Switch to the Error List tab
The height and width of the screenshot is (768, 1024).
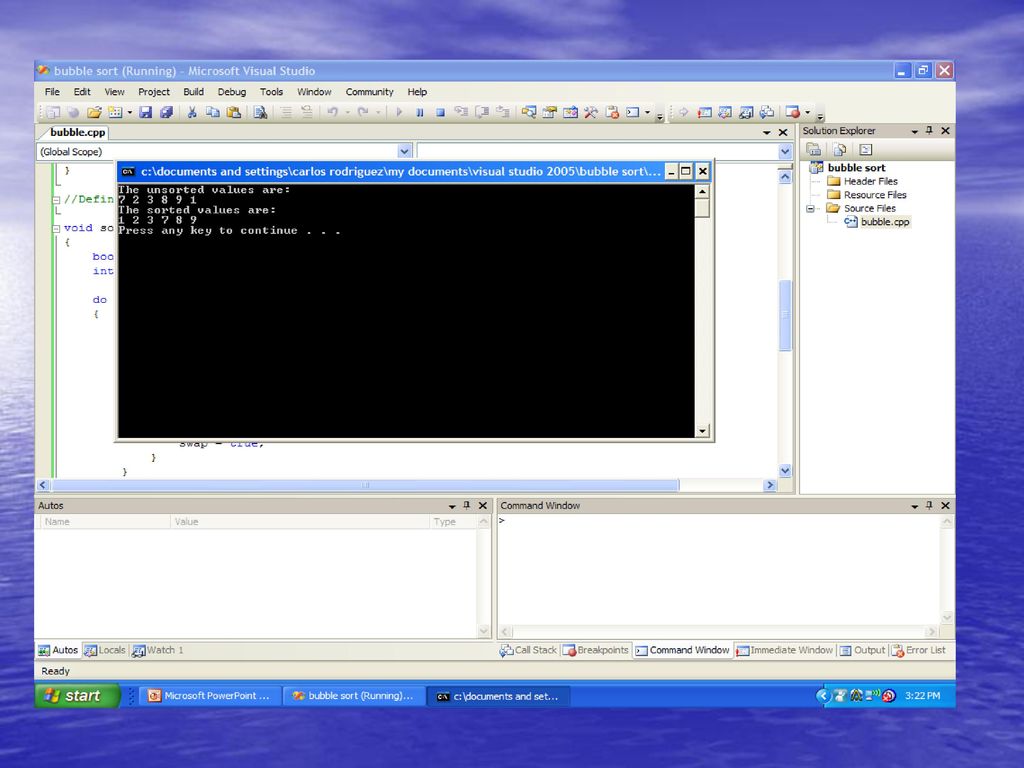point(919,650)
